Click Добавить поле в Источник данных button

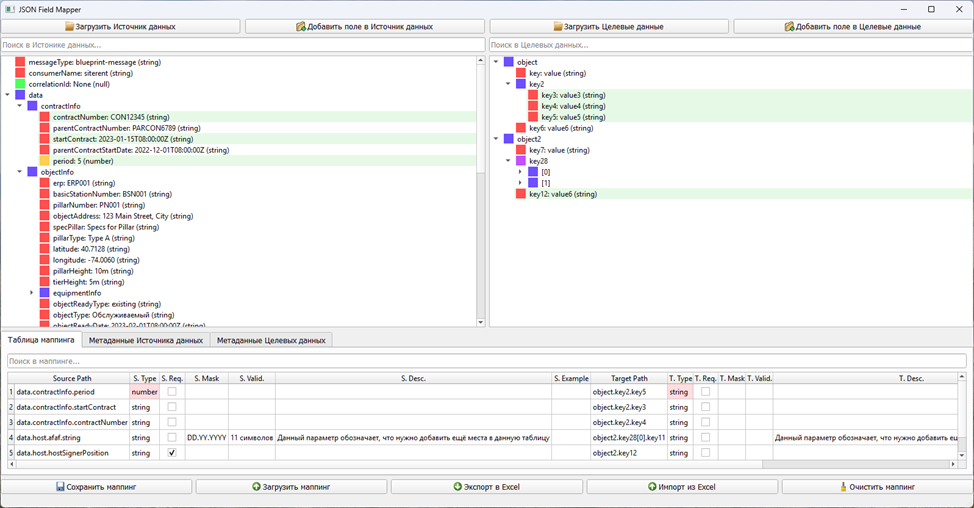click(365, 27)
